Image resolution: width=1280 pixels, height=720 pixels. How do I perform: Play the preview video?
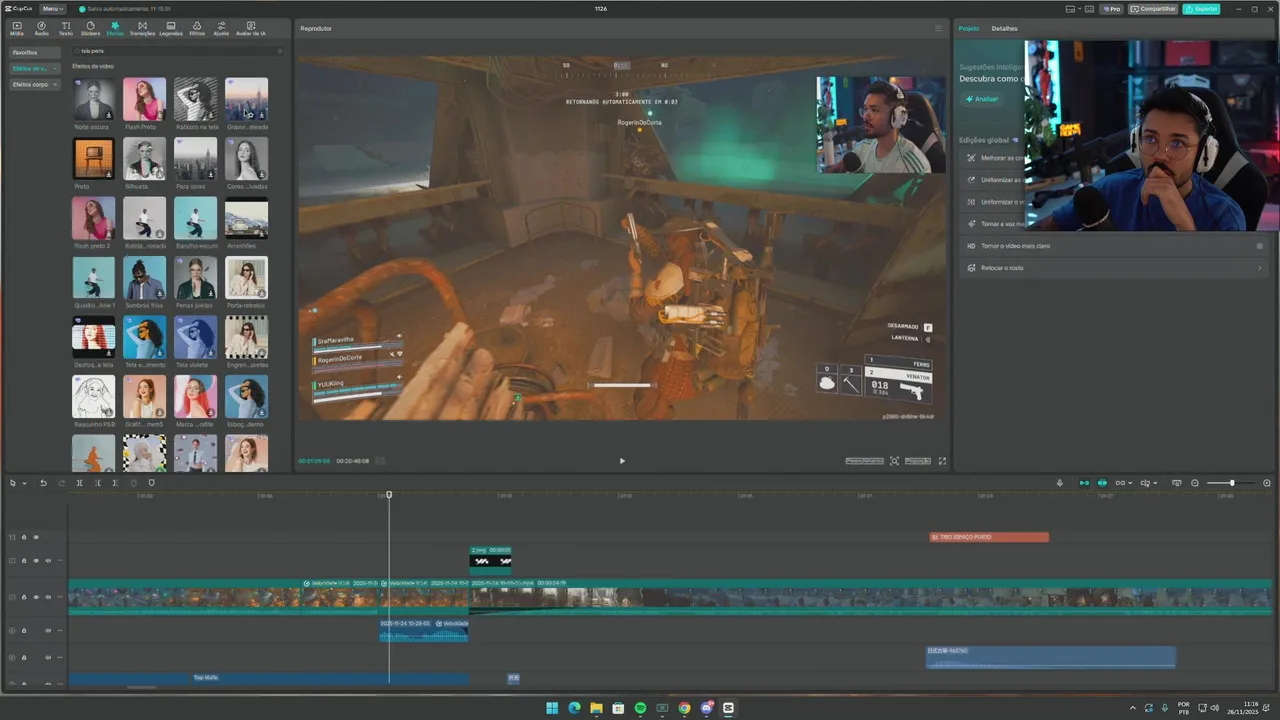point(622,461)
